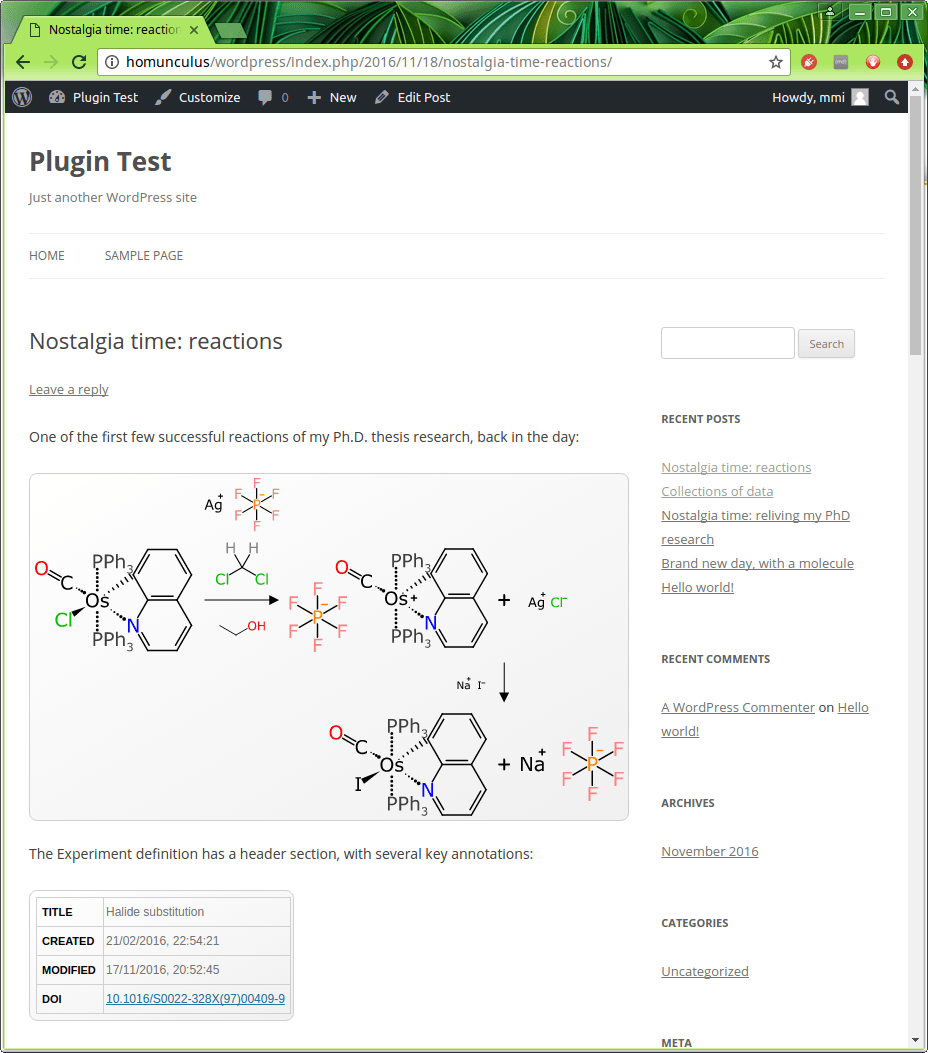The width and height of the screenshot is (928, 1053).
Task: Click the Search button in sidebar
Action: 826,344
